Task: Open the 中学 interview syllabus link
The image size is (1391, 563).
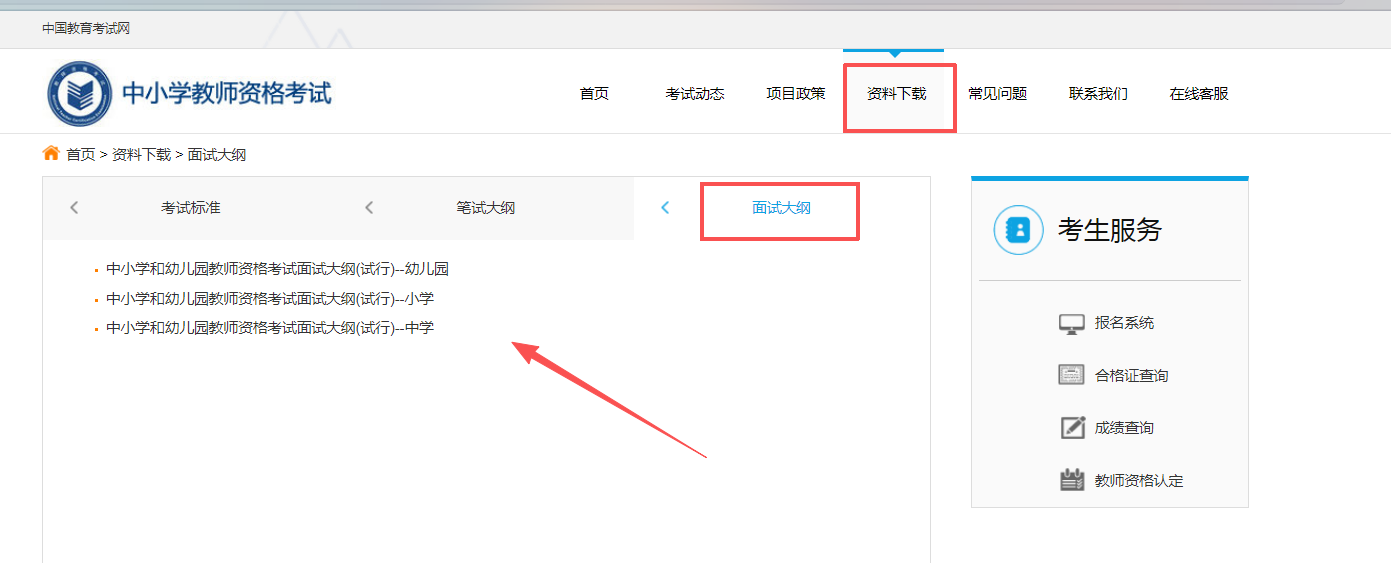Action: point(270,327)
